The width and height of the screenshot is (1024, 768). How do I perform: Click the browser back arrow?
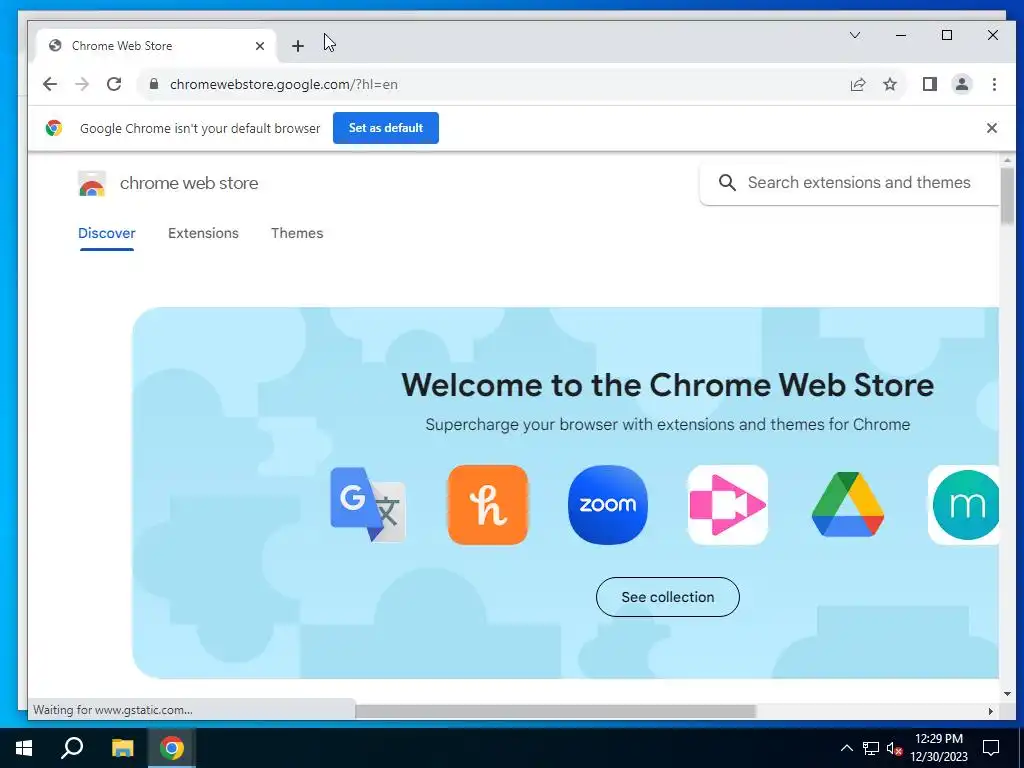pos(50,84)
